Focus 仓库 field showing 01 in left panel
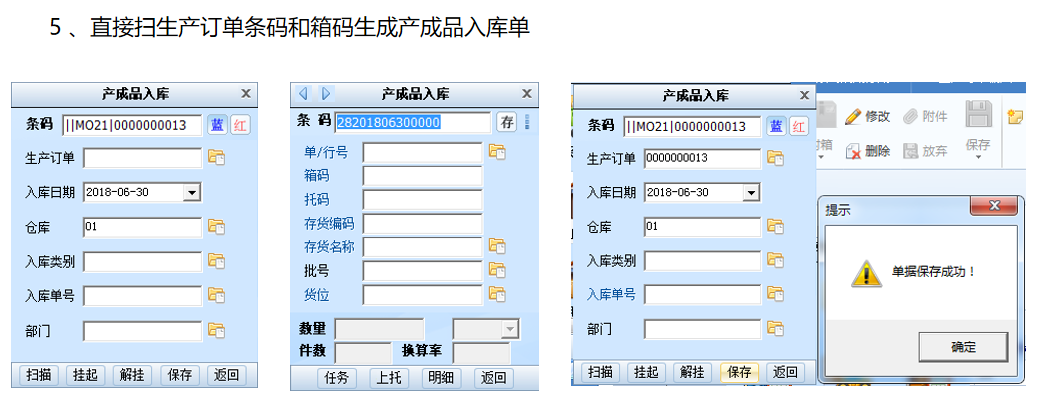This screenshot has height=399, width=1038. click(x=142, y=227)
